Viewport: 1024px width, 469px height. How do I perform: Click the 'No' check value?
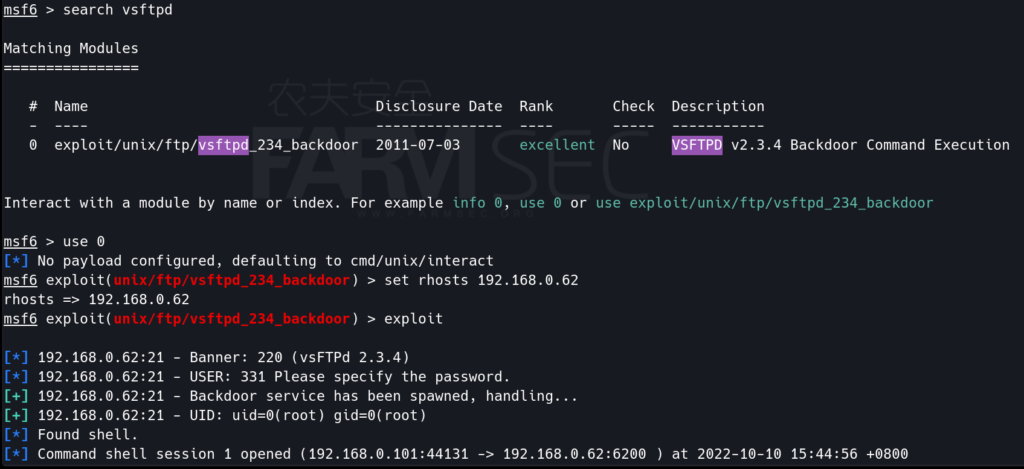point(621,145)
